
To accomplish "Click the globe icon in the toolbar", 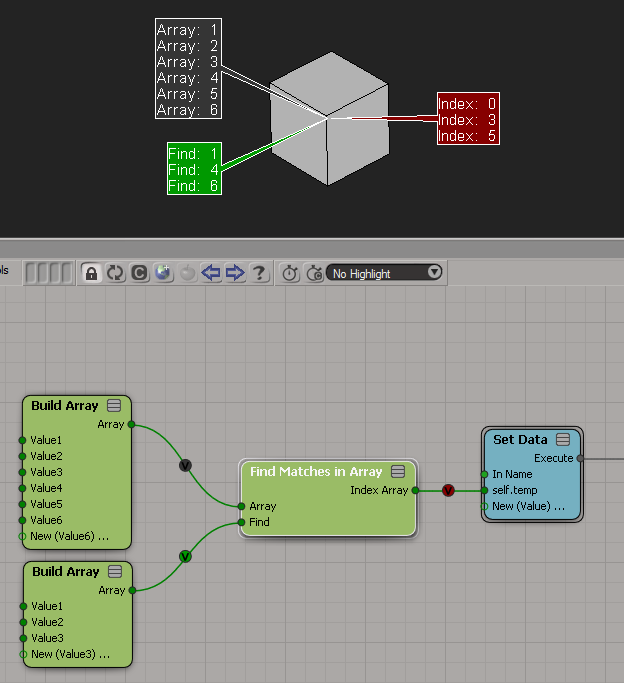I will pyautogui.click(x=164, y=273).
